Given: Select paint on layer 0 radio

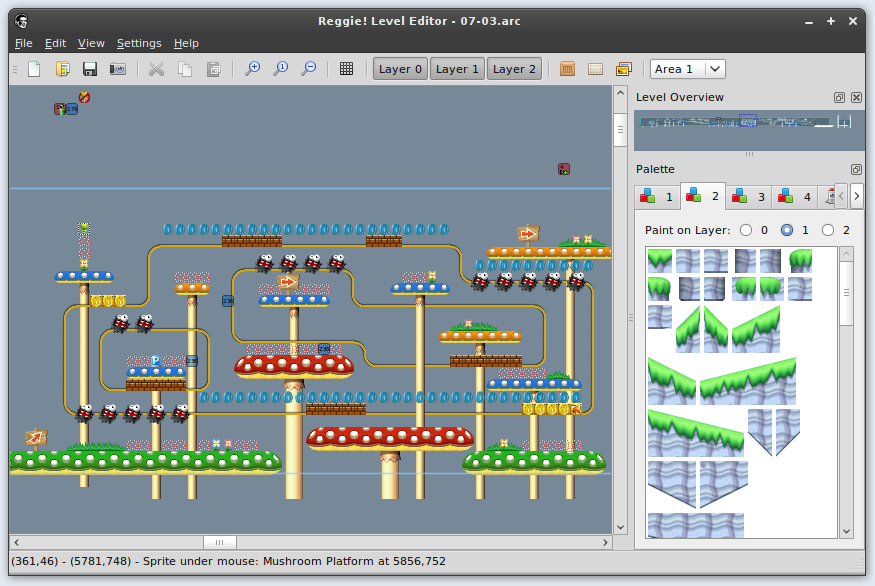Looking at the screenshot, I should point(745,230).
